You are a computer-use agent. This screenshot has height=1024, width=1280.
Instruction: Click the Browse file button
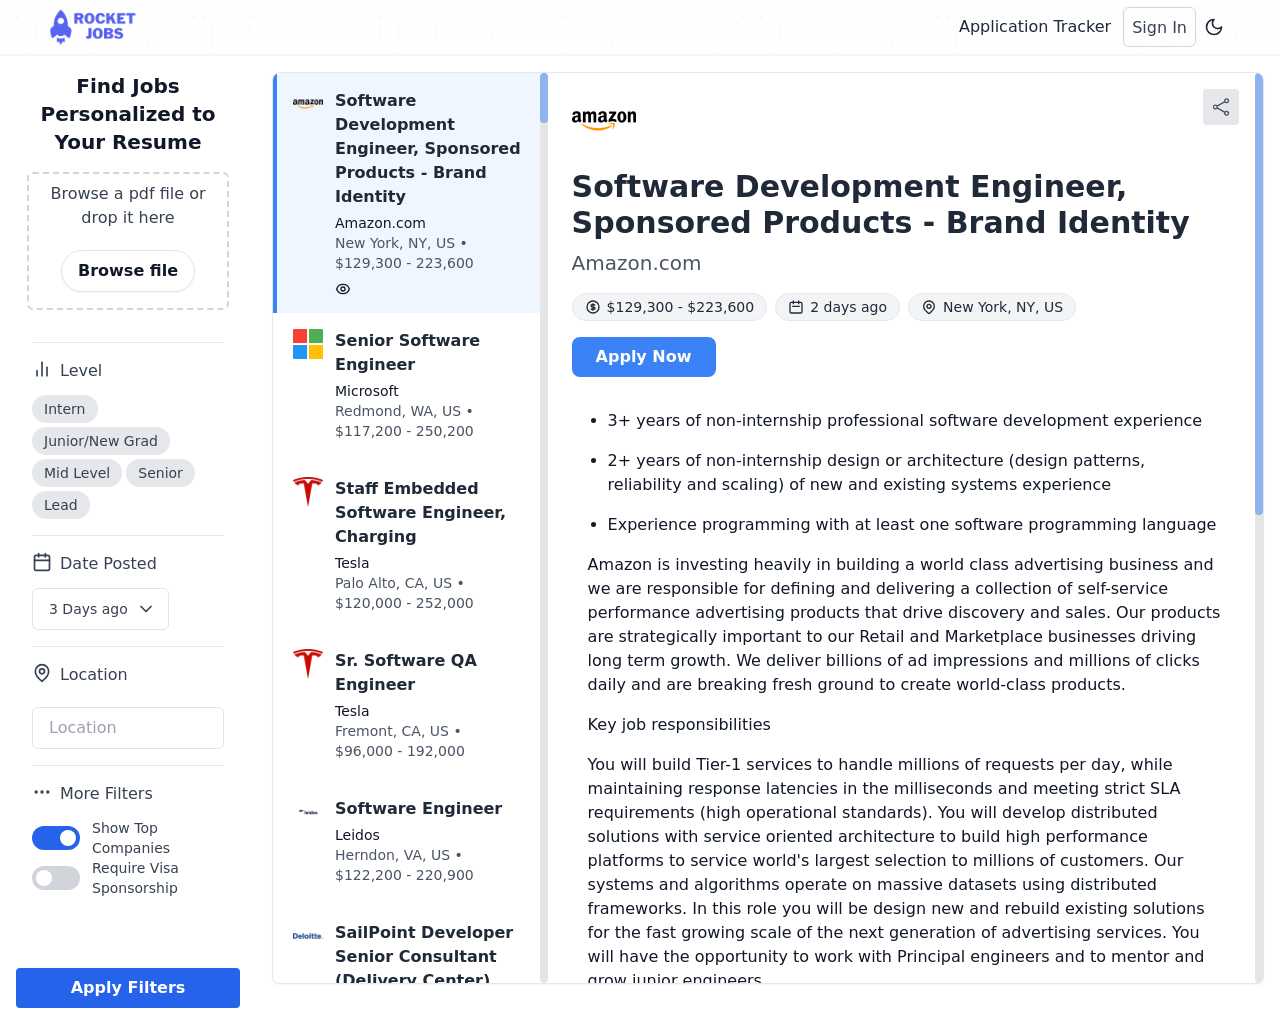point(128,271)
